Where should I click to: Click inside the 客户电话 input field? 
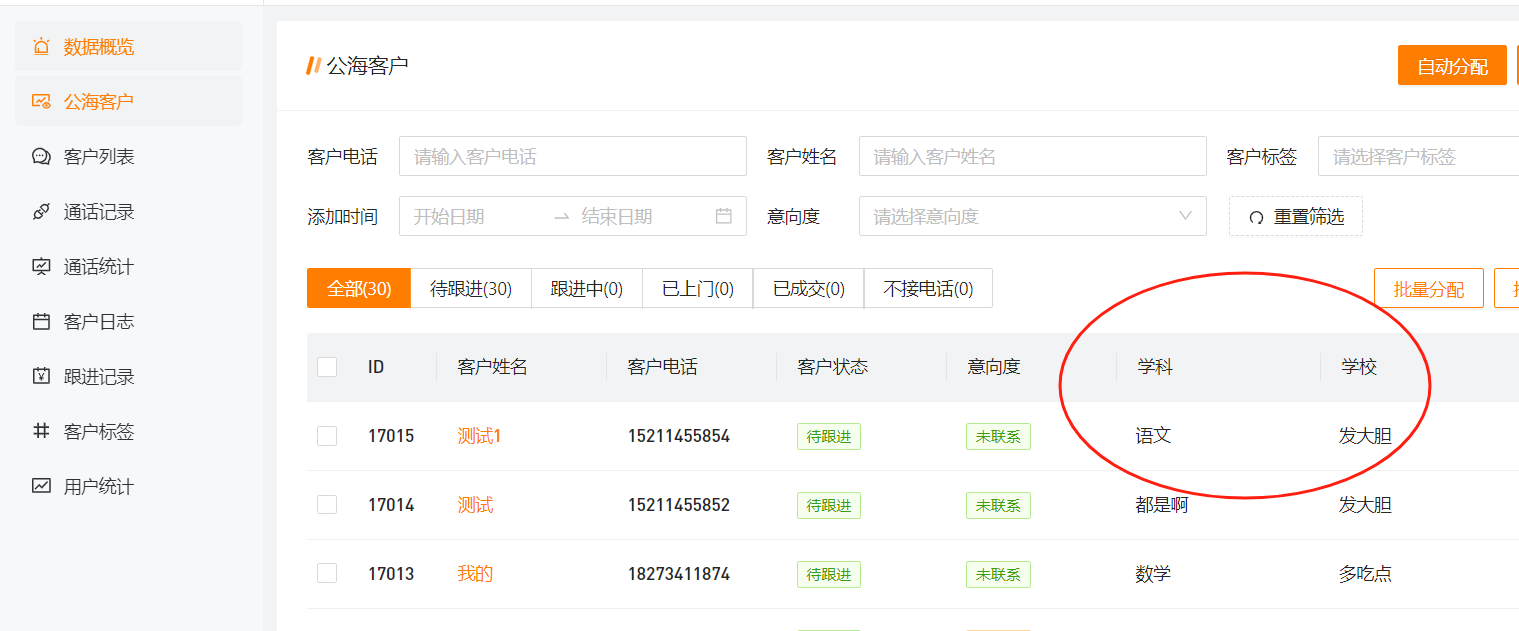[x=572, y=156]
